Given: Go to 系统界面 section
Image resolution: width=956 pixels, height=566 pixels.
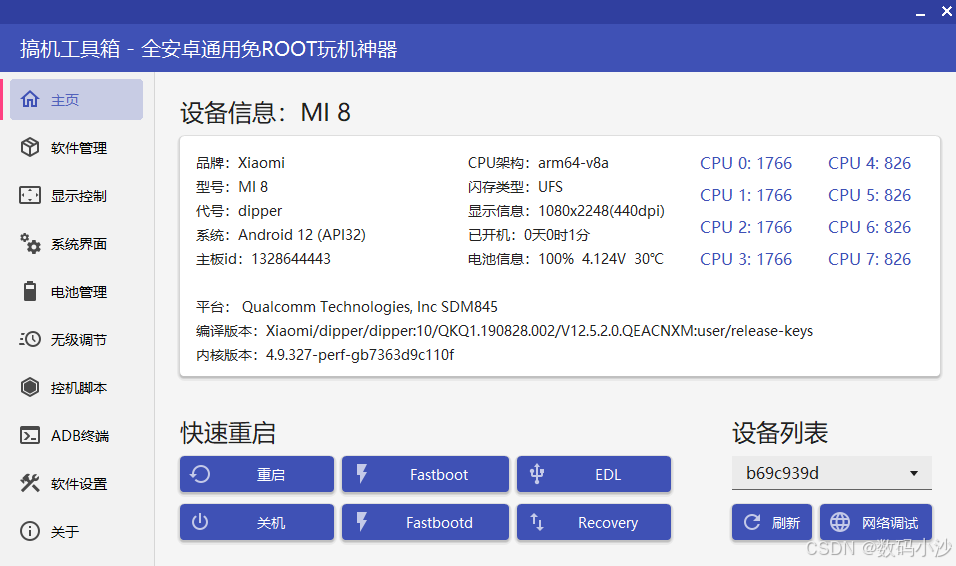Looking at the screenshot, I should [x=76, y=244].
